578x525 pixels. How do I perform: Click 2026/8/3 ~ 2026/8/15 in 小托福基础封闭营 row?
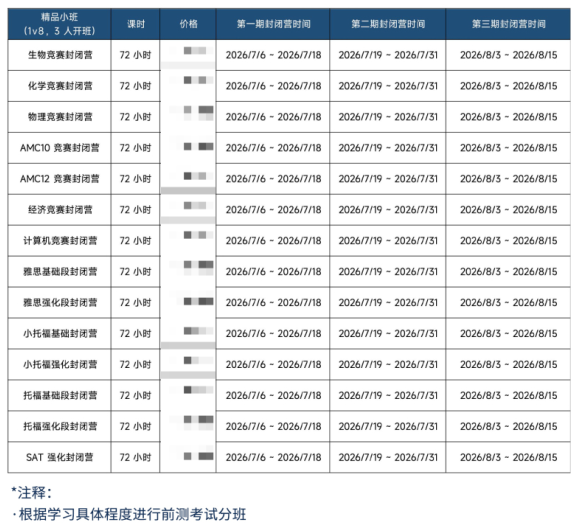click(x=508, y=334)
